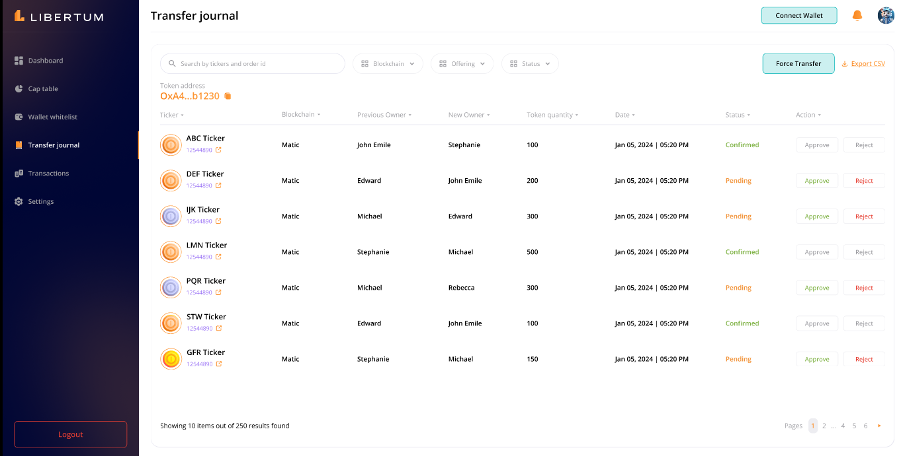Click the notification bell icon
Image resolution: width=904 pixels, height=456 pixels.
857,15
